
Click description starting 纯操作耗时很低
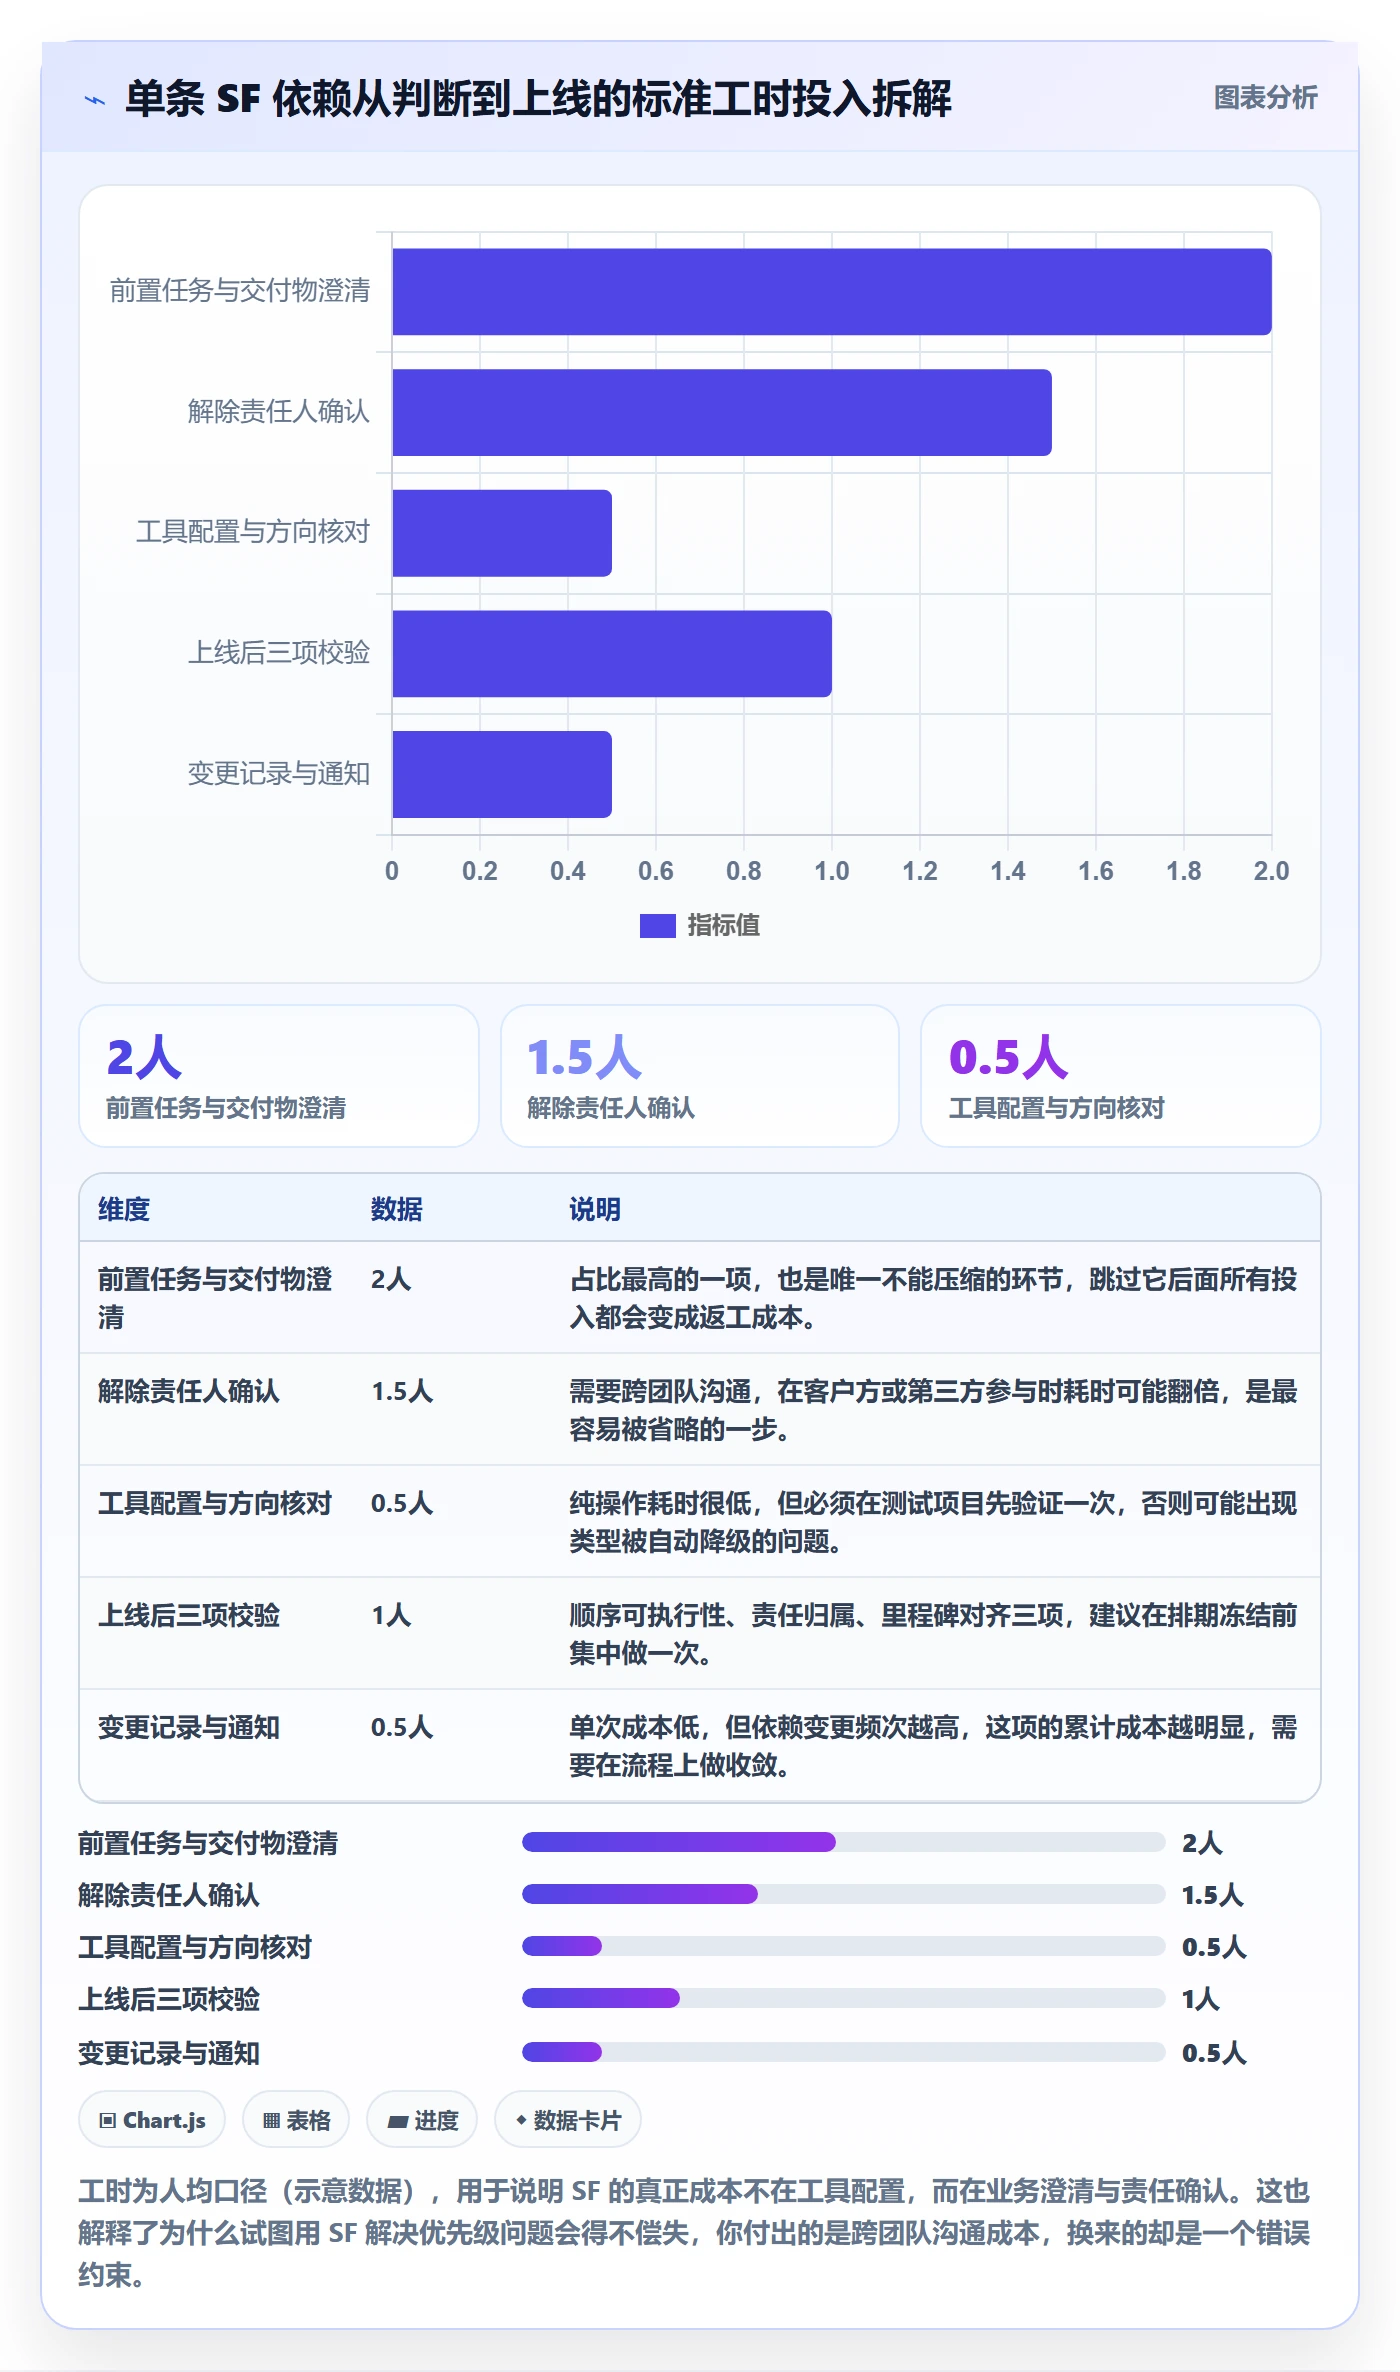pos(933,1522)
